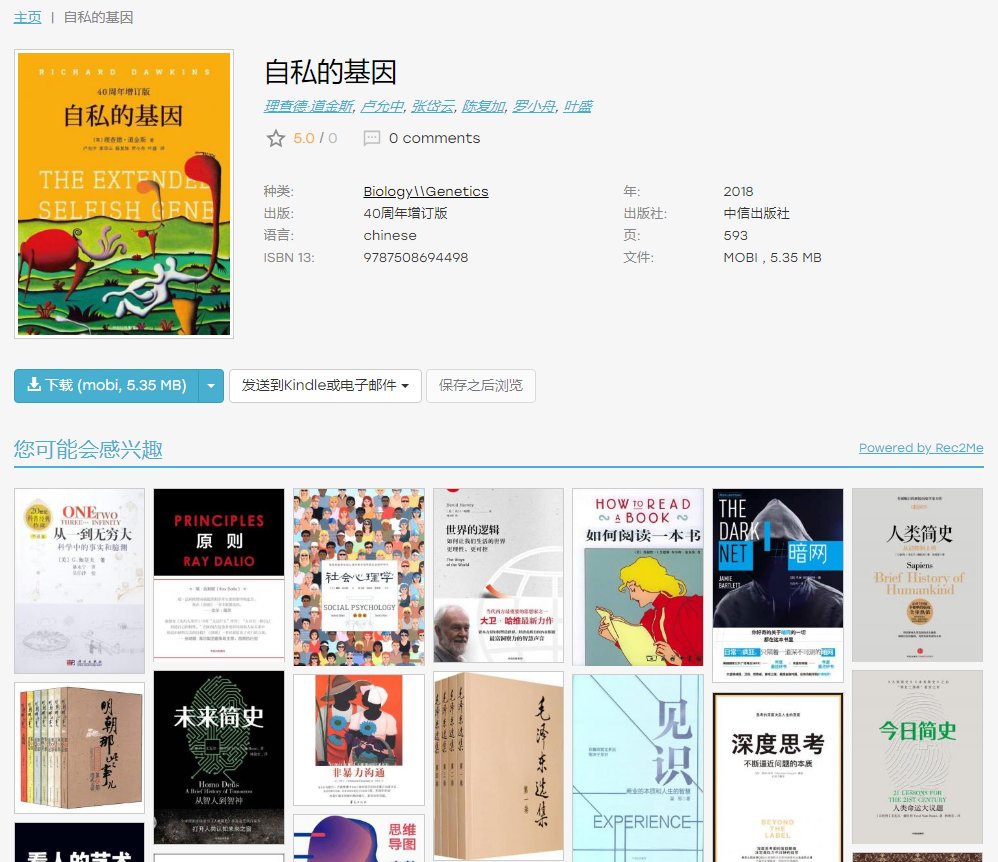Image resolution: width=998 pixels, height=862 pixels.
Task: Open the 毛泽东选集 book thumbnail
Action: (498, 767)
